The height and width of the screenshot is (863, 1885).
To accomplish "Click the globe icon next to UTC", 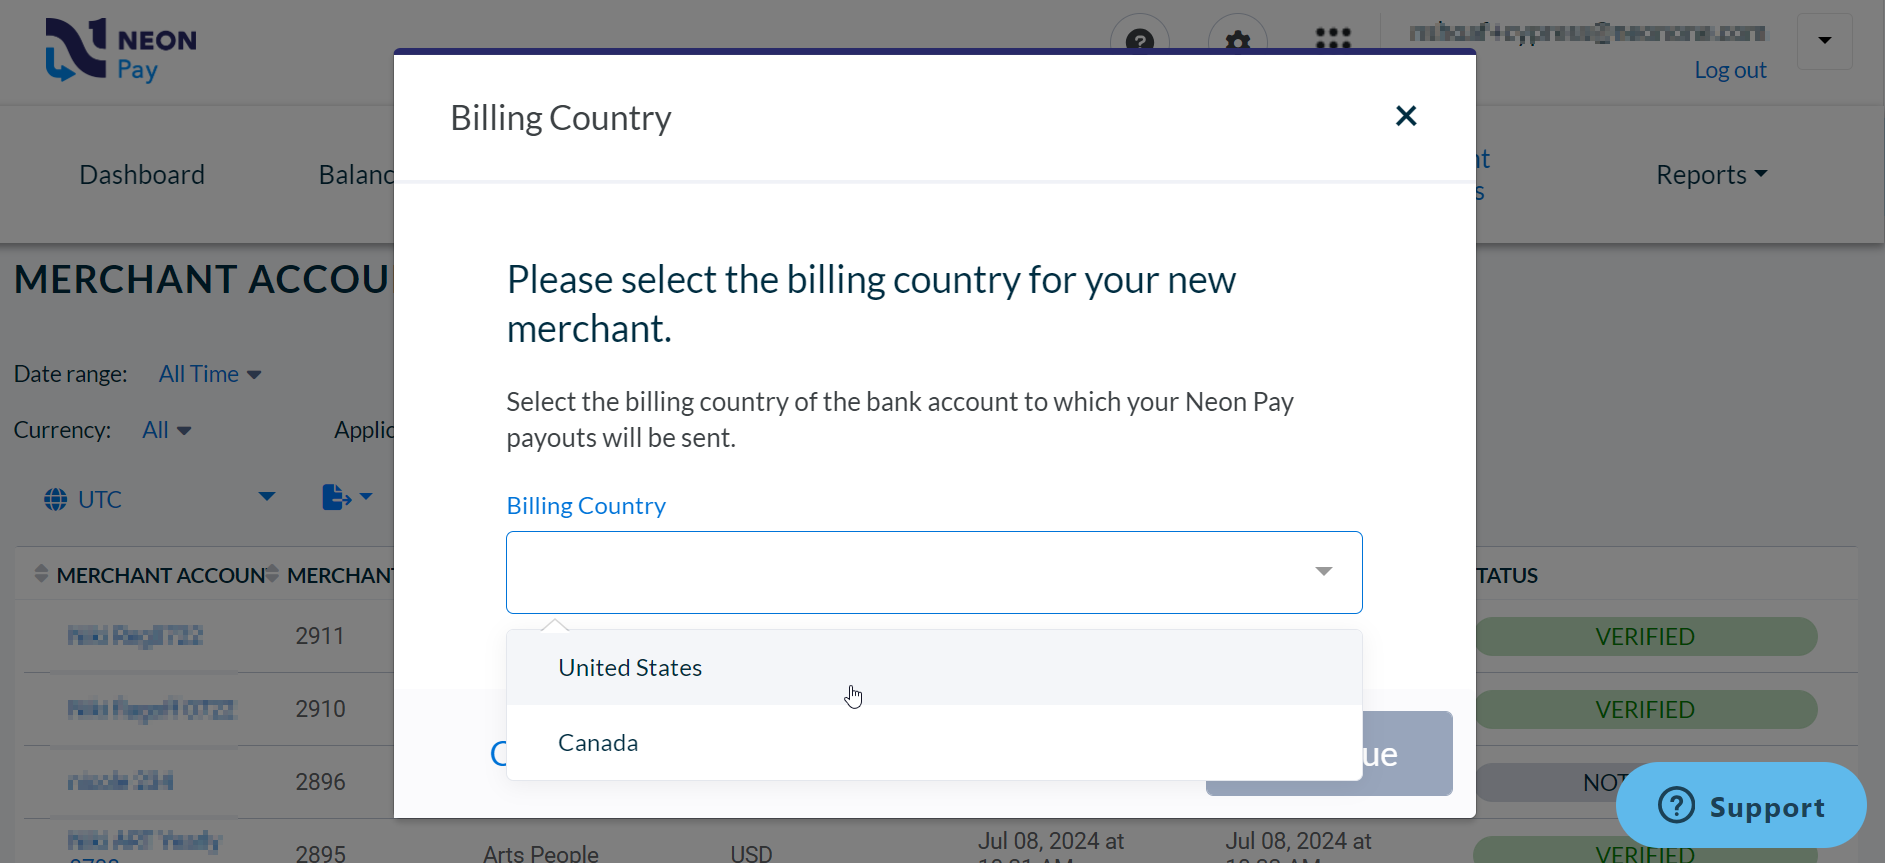I will (x=56, y=498).
